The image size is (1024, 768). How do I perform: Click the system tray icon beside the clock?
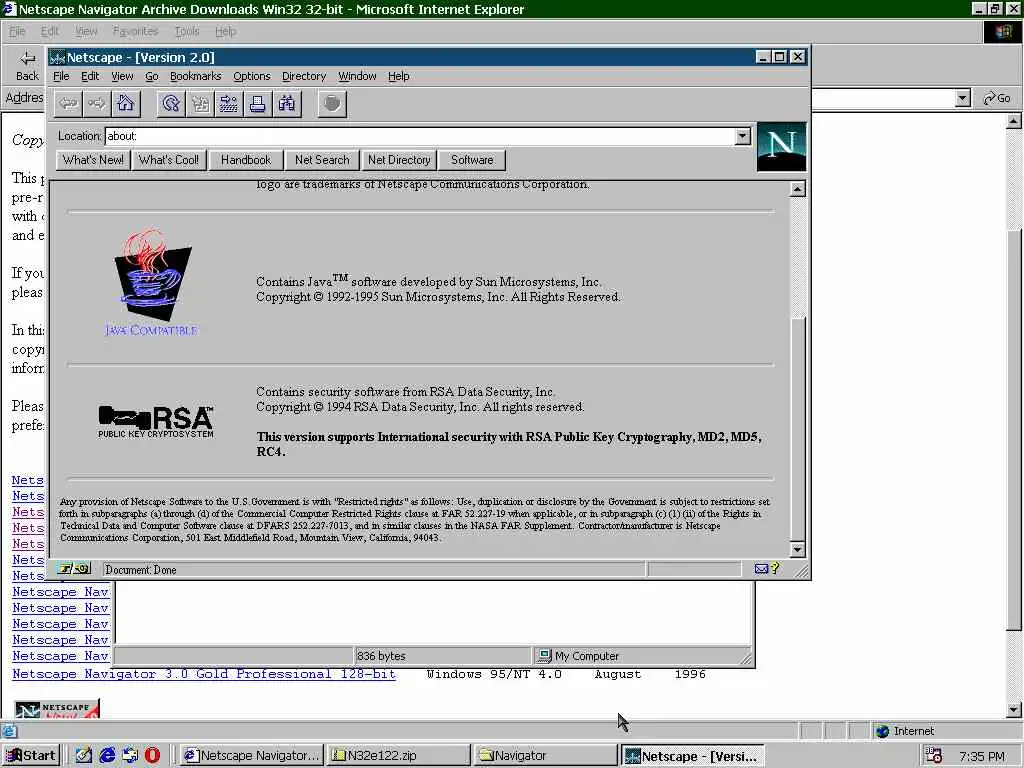[x=934, y=756]
